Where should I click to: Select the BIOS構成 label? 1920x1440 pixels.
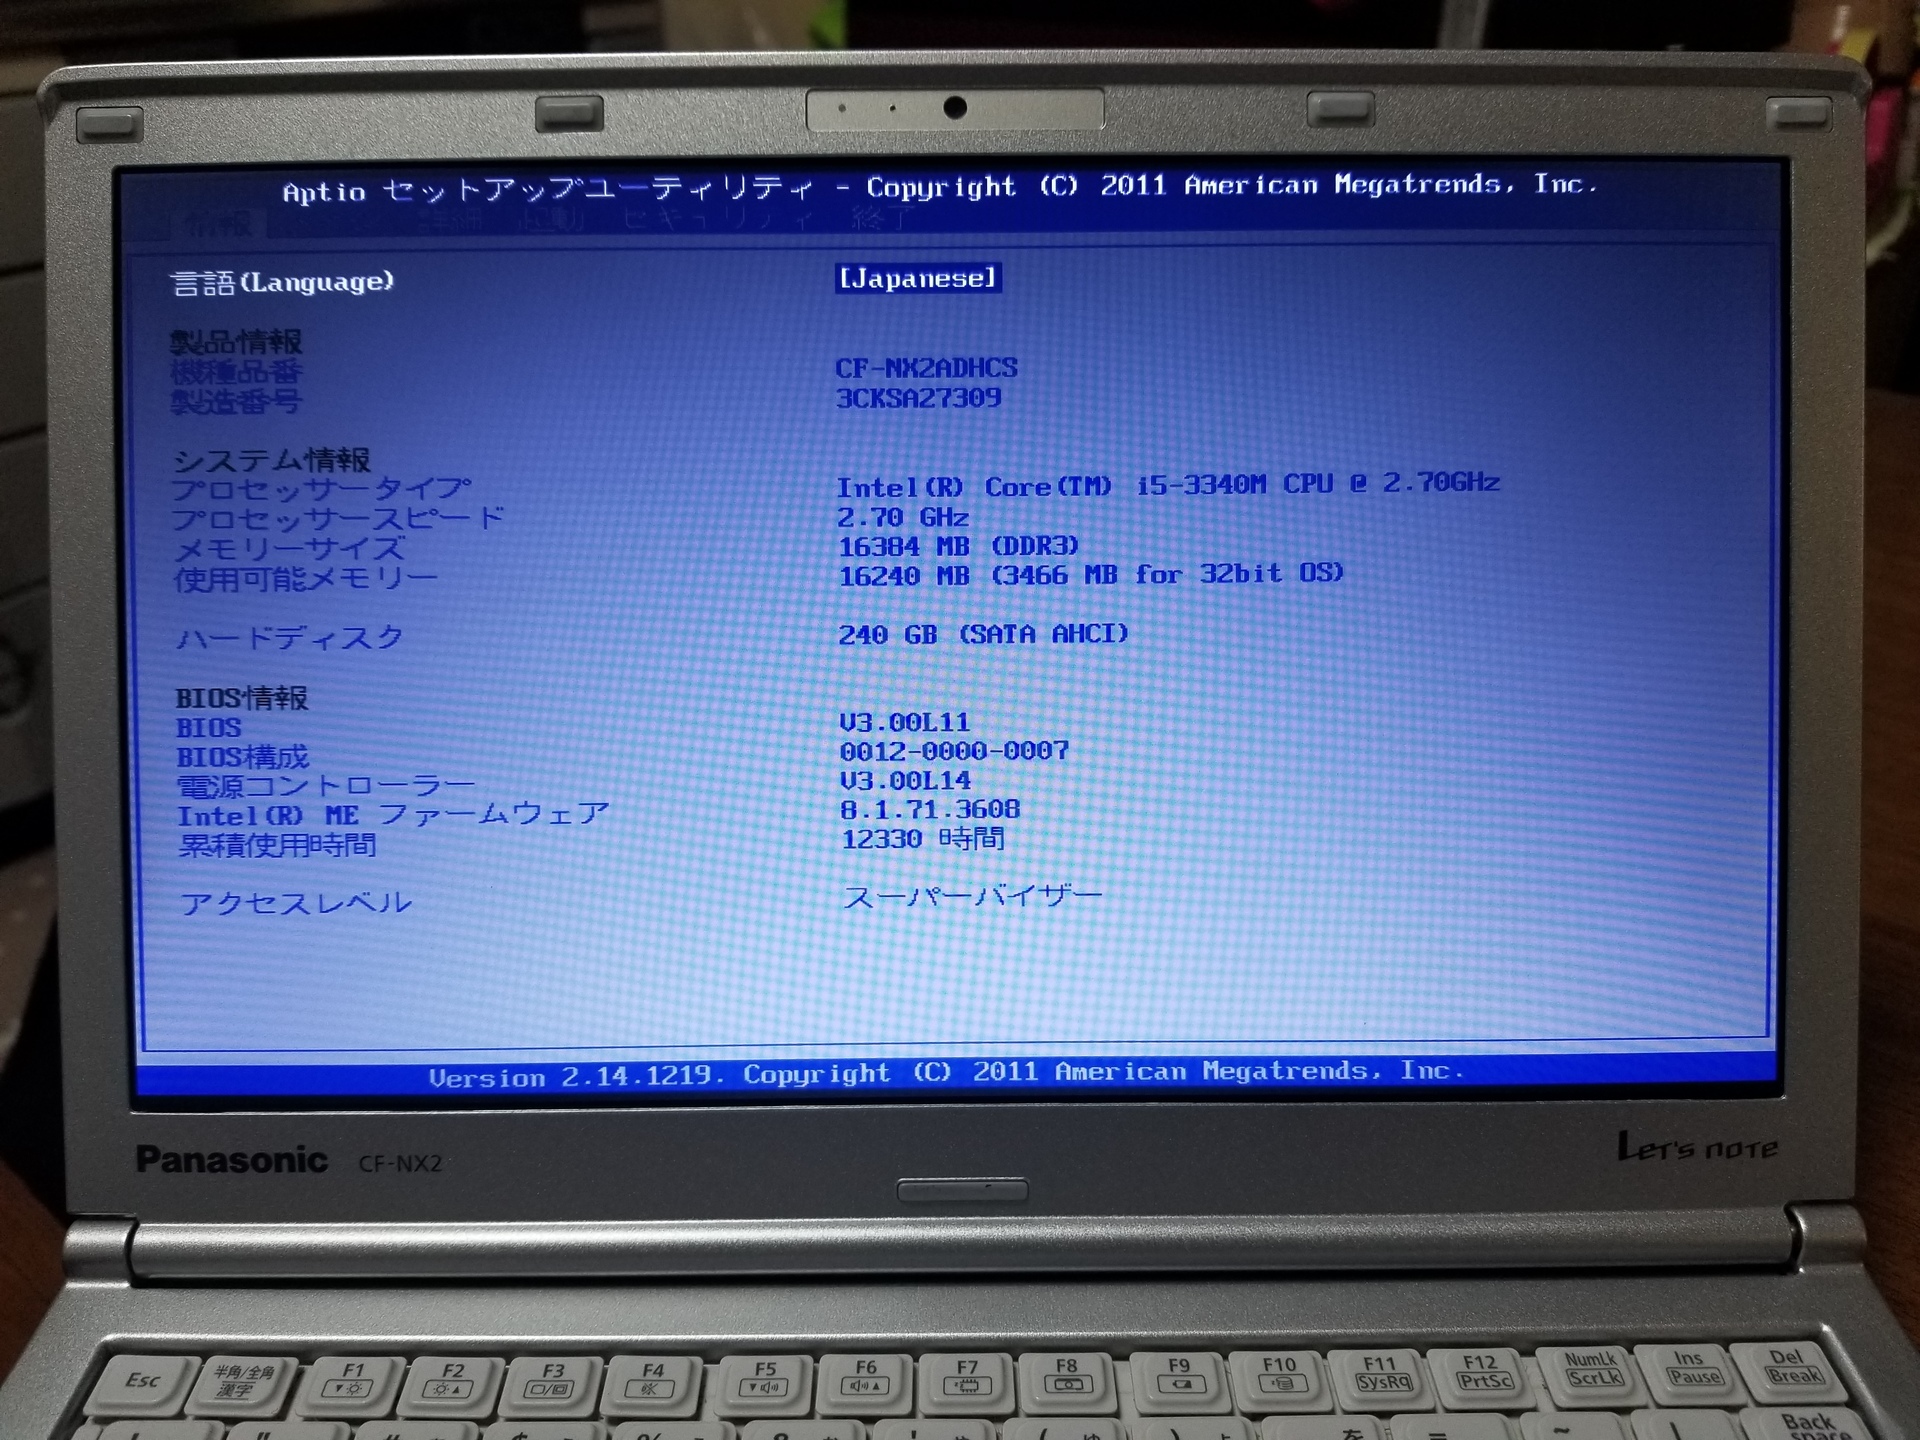pos(243,757)
